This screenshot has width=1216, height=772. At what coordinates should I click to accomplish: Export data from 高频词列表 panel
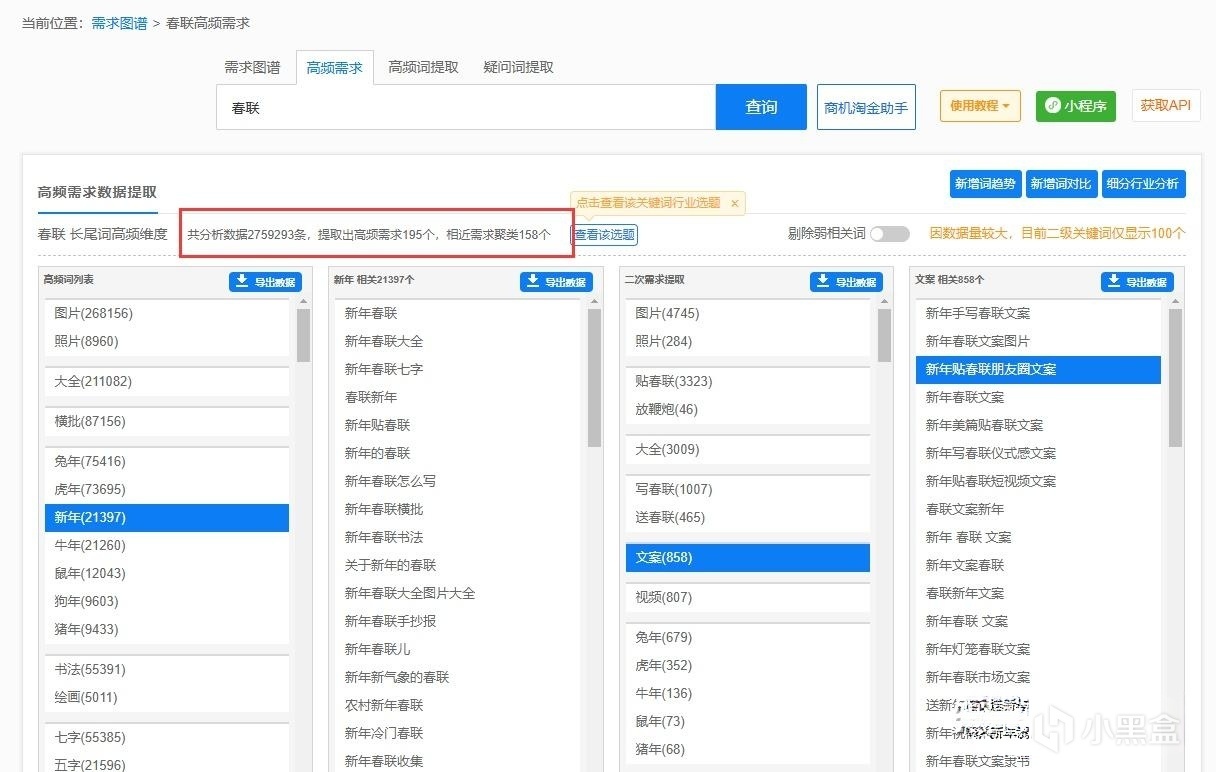[x=265, y=282]
